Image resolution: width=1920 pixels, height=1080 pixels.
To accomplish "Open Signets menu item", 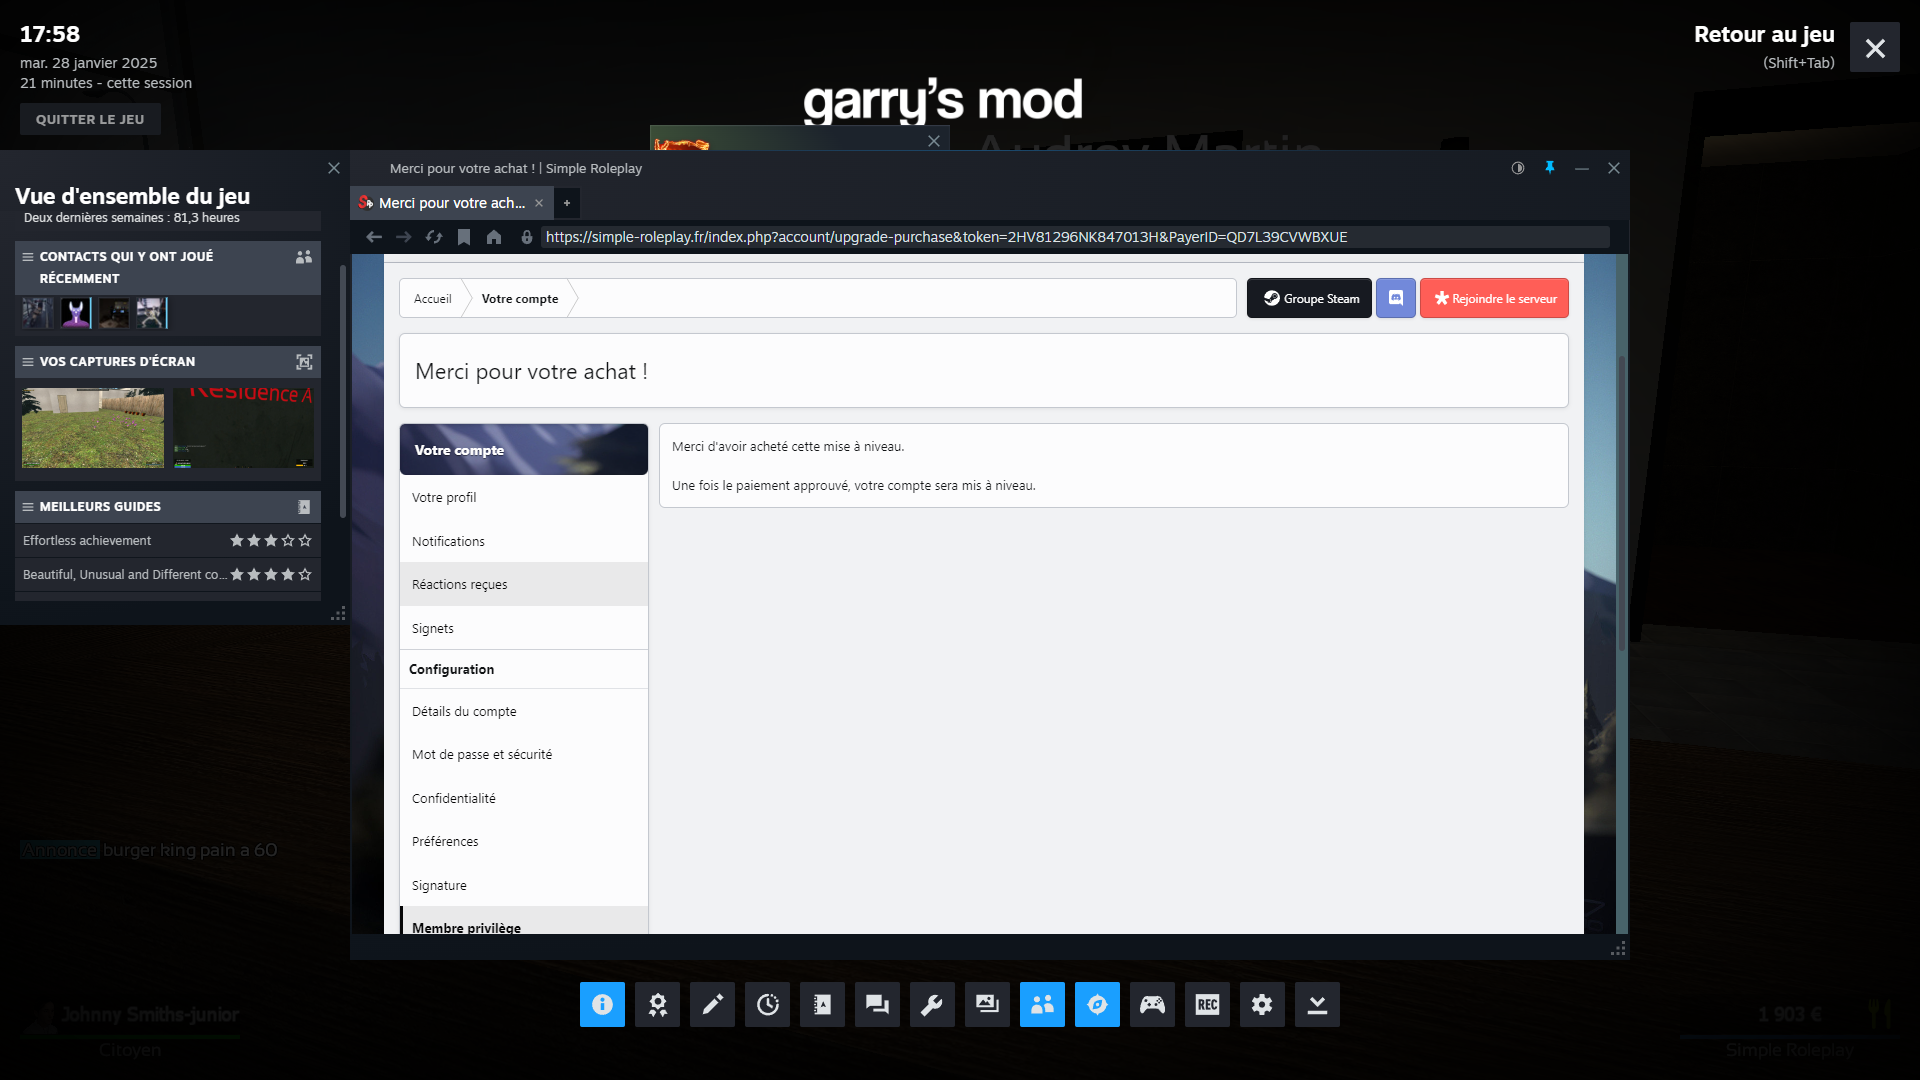I will pyautogui.click(x=524, y=628).
